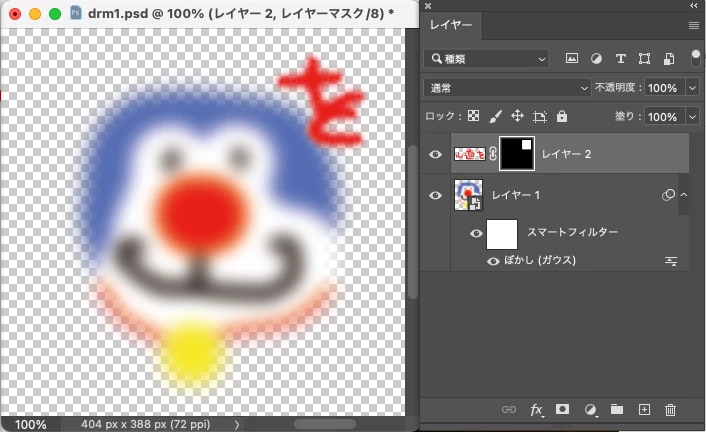Create new fill or adjustment layer

(x=590, y=409)
